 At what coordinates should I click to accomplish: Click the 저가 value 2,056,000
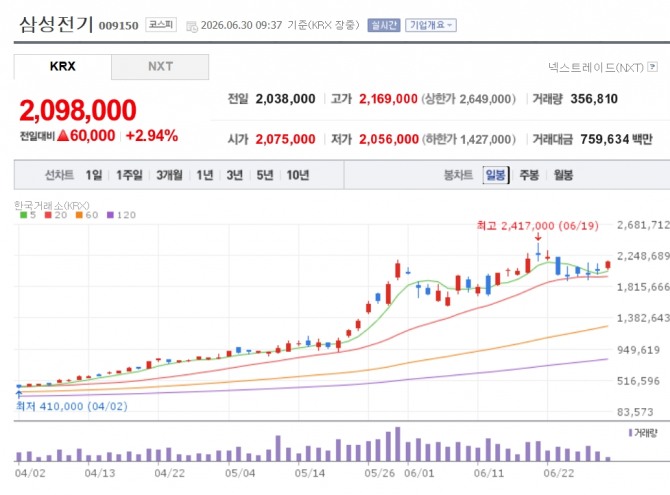pyautogui.click(x=388, y=139)
